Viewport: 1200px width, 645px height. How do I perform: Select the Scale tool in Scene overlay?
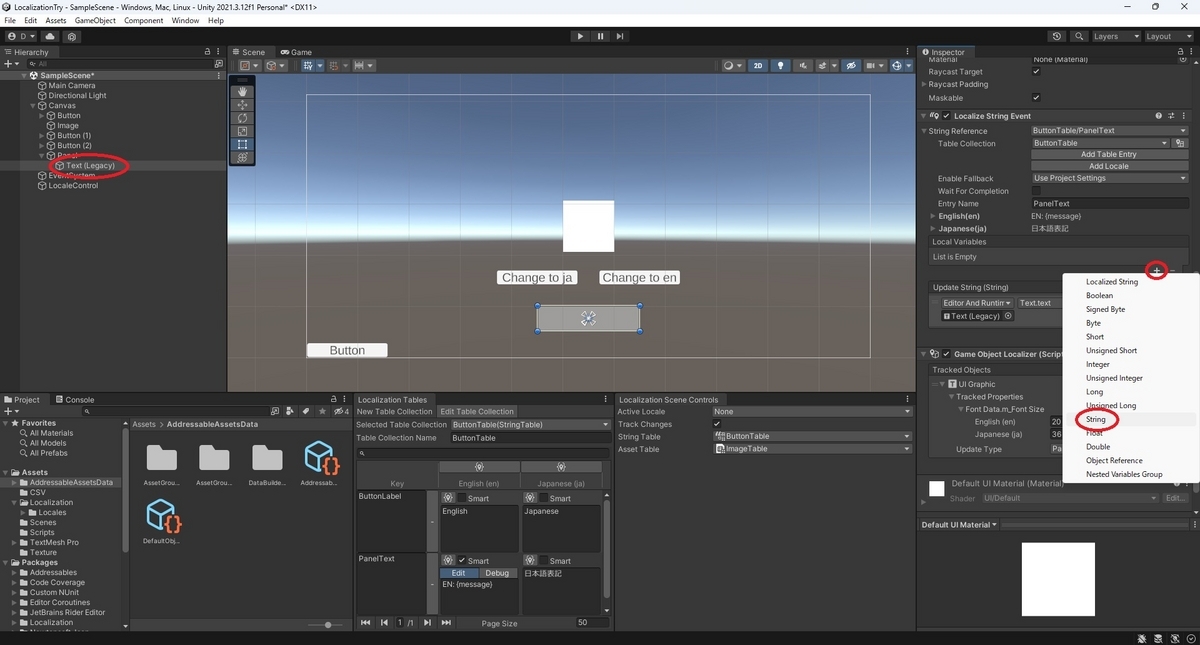241,131
